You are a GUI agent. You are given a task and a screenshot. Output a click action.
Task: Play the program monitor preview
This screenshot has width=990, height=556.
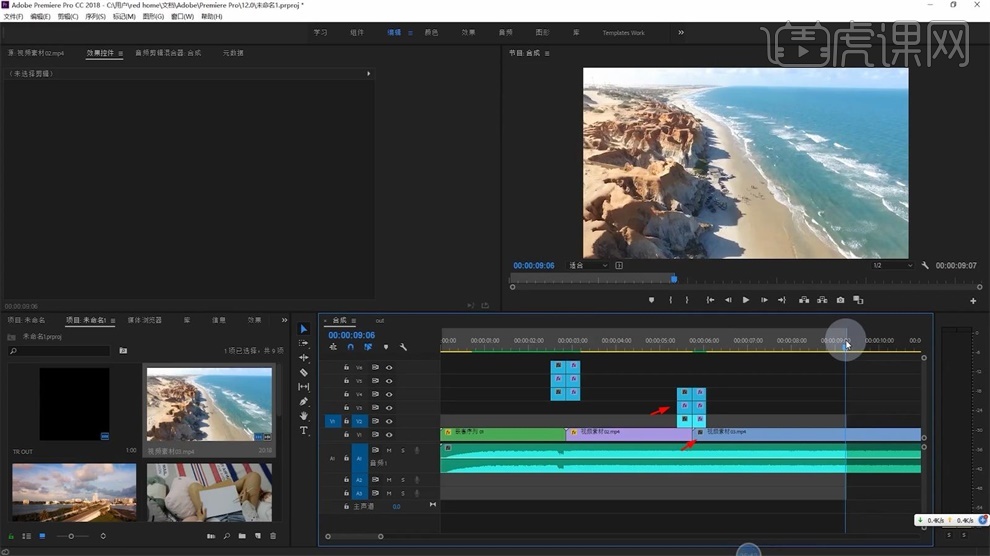coord(746,300)
